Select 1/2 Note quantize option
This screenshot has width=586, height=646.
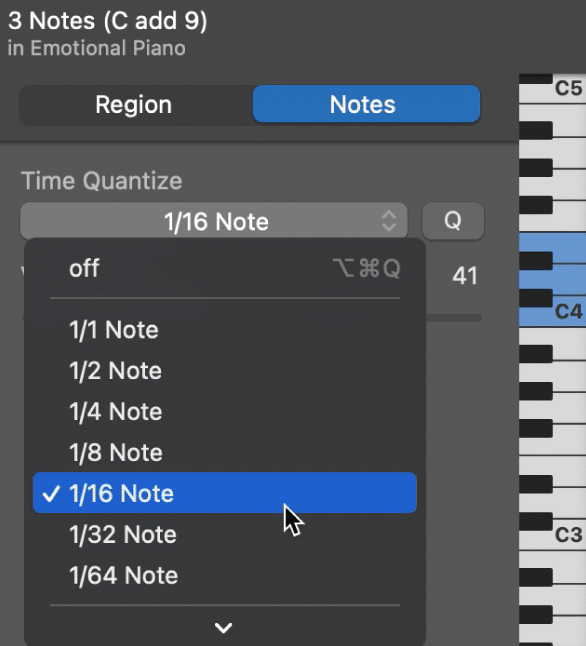225,370
